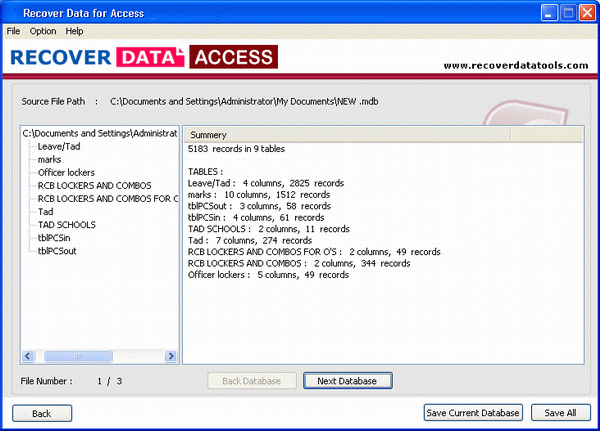Select the tblPCSout table
The height and width of the screenshot is (431, 600).
click(x=59, y=251)
